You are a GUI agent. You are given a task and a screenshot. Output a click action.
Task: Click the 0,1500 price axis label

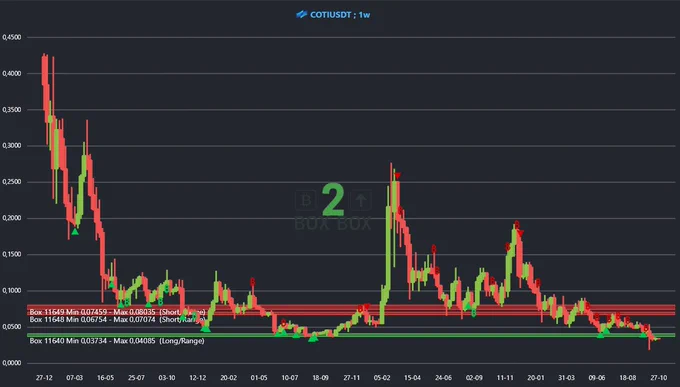point(12,255)
